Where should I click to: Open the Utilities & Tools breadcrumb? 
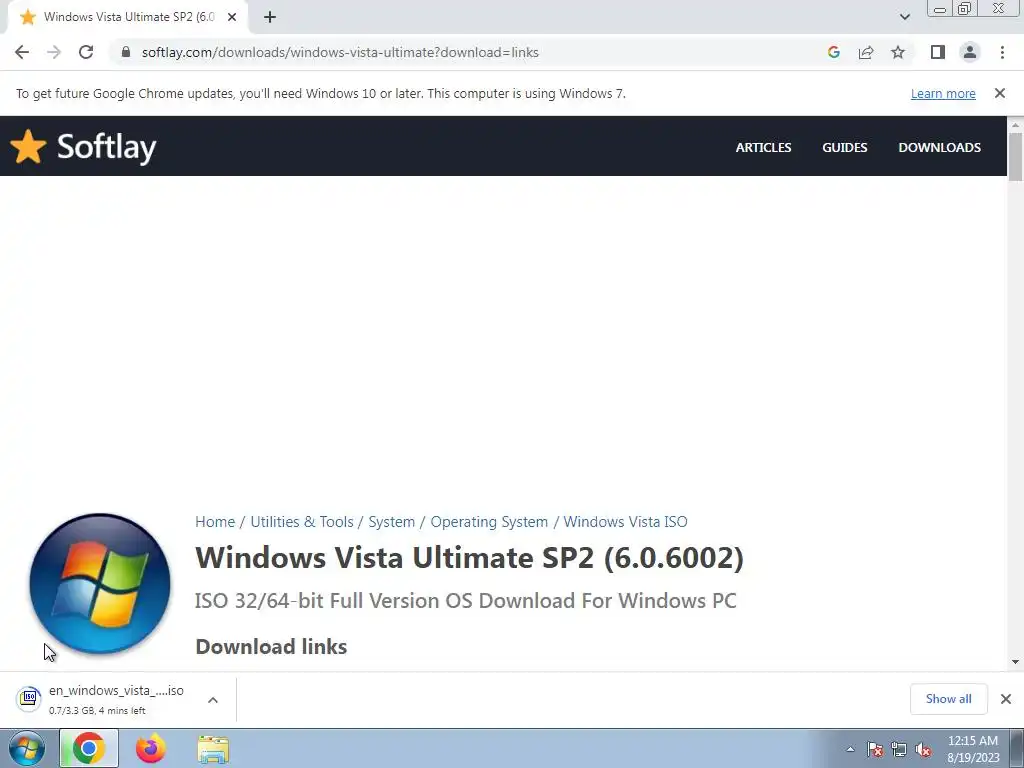tap(302, 522)
